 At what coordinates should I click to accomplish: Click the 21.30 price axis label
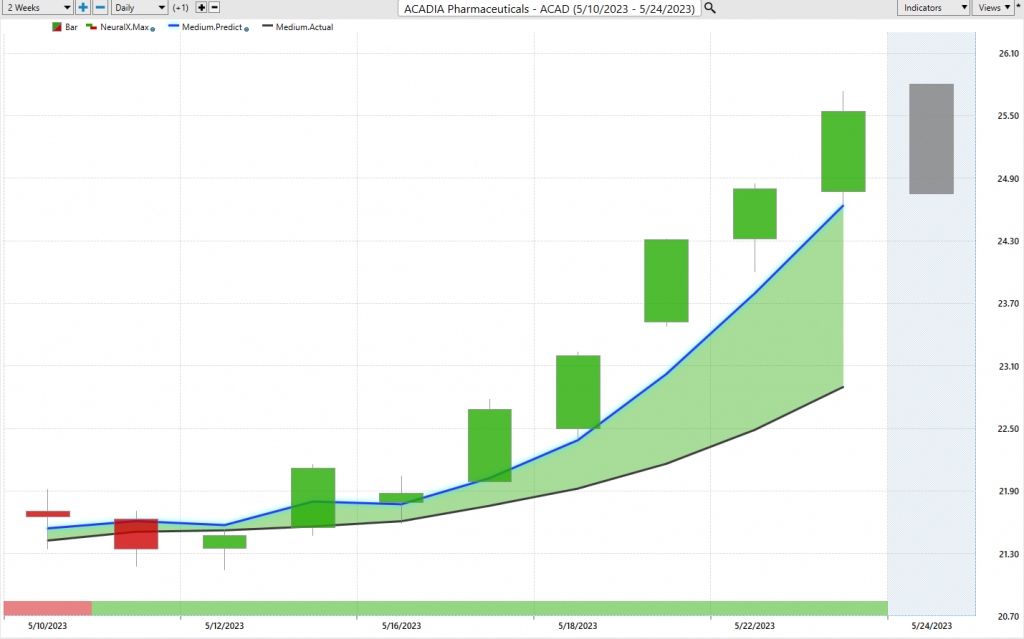pyautogui.click(x=1008, y=554)
